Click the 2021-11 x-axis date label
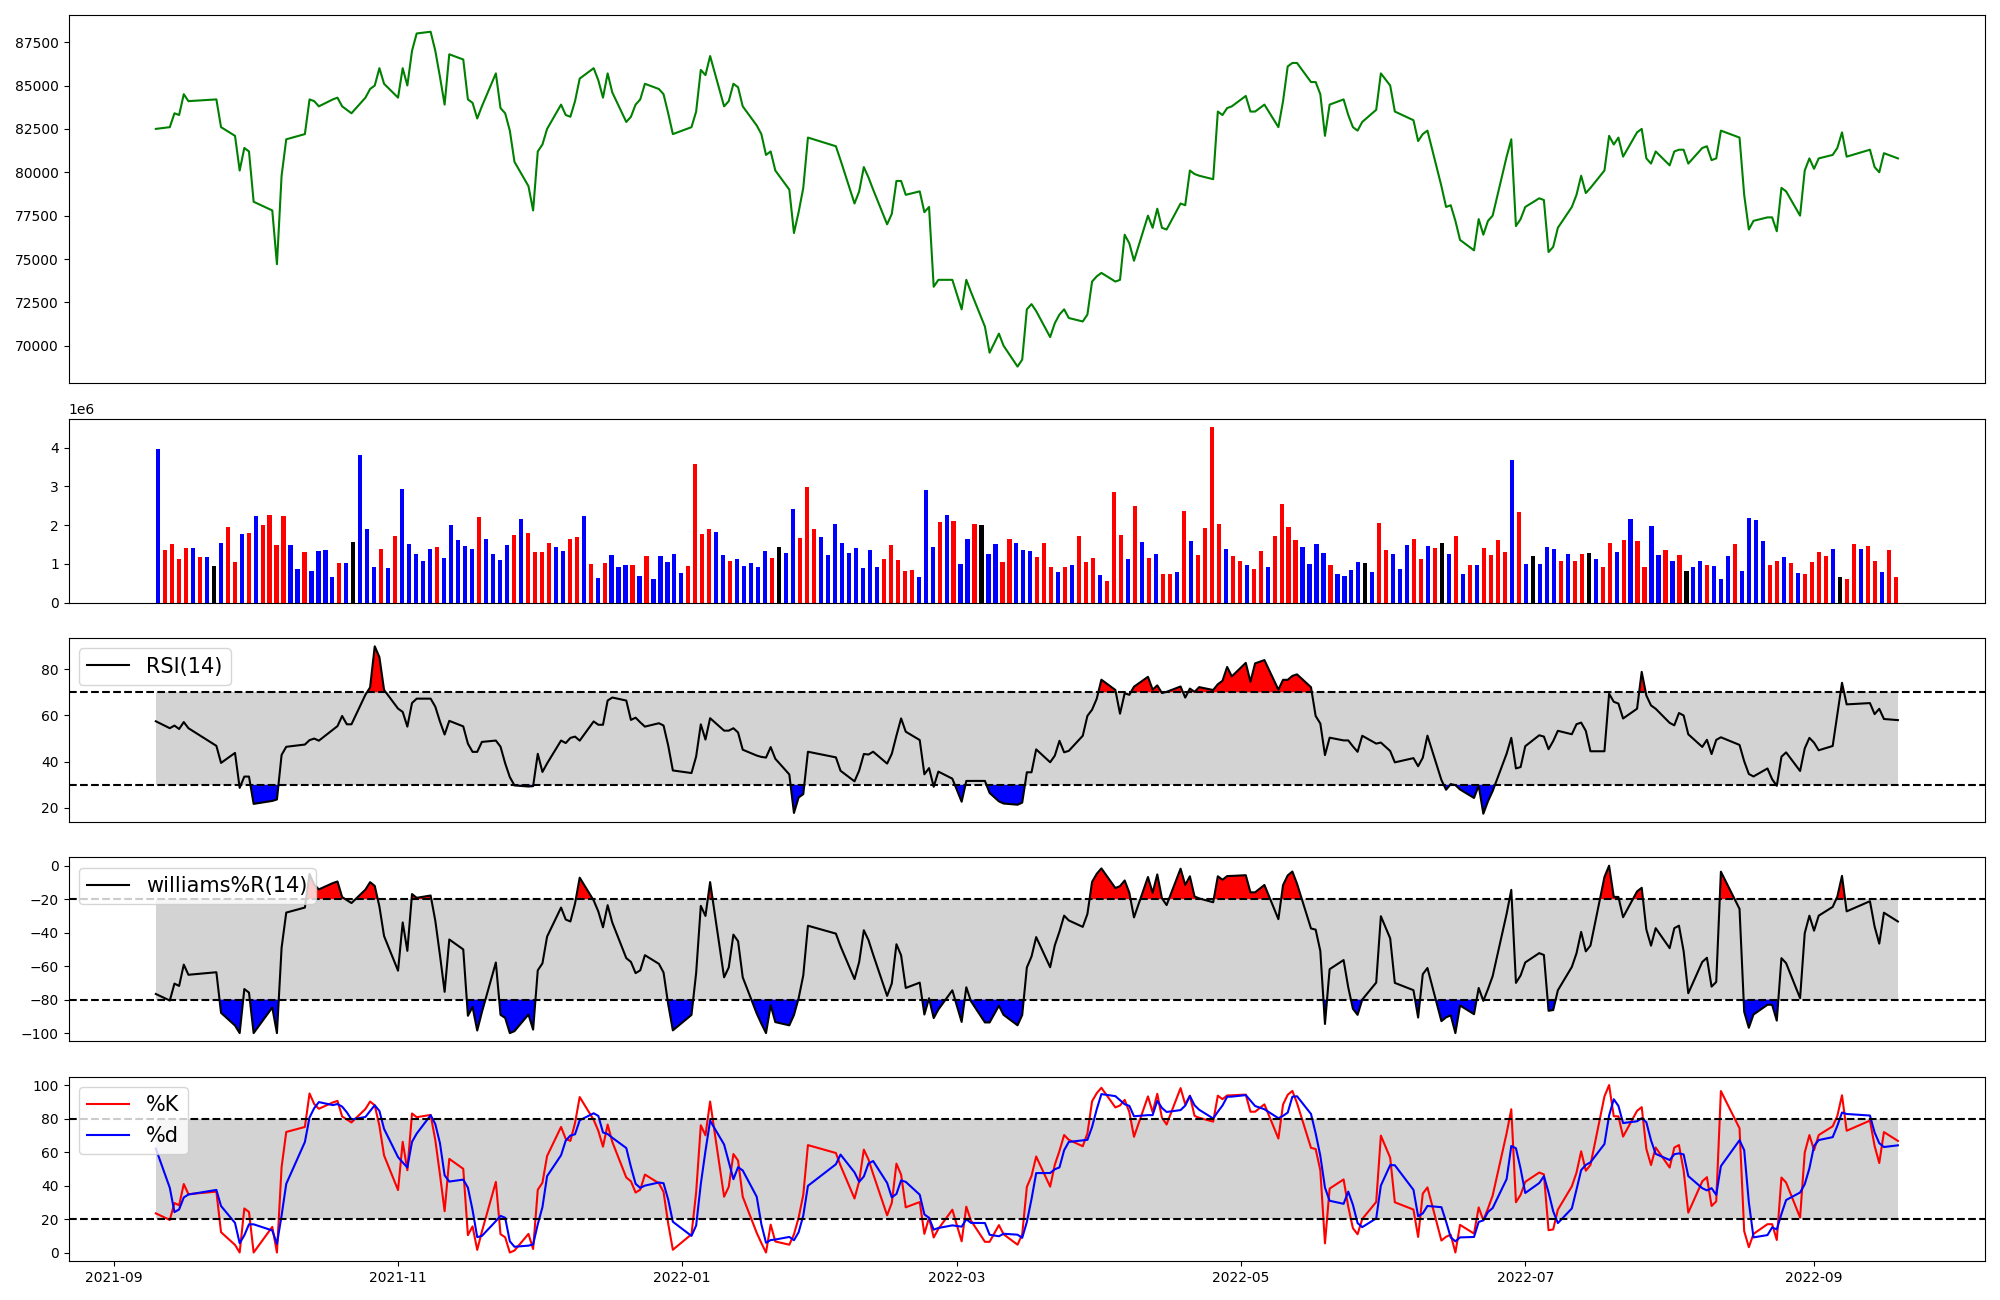 tap(398, 1277)
